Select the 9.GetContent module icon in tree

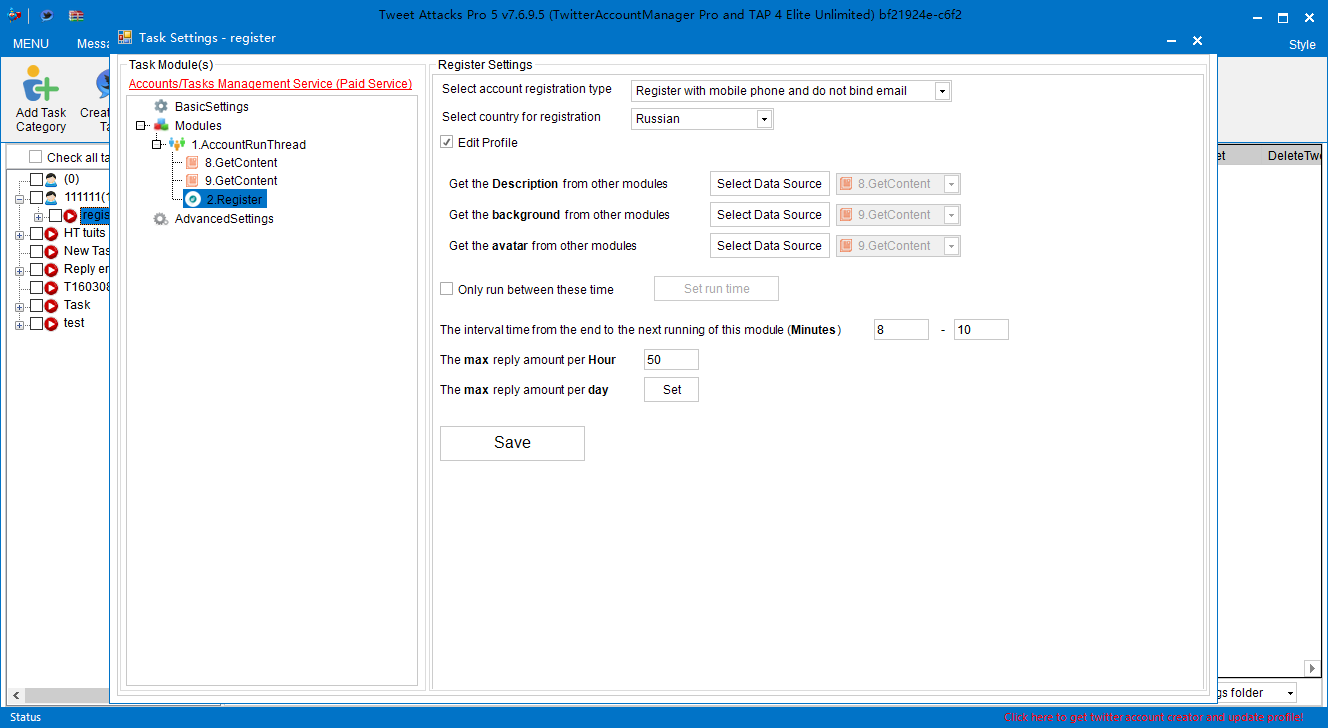(x=192, y=180)
